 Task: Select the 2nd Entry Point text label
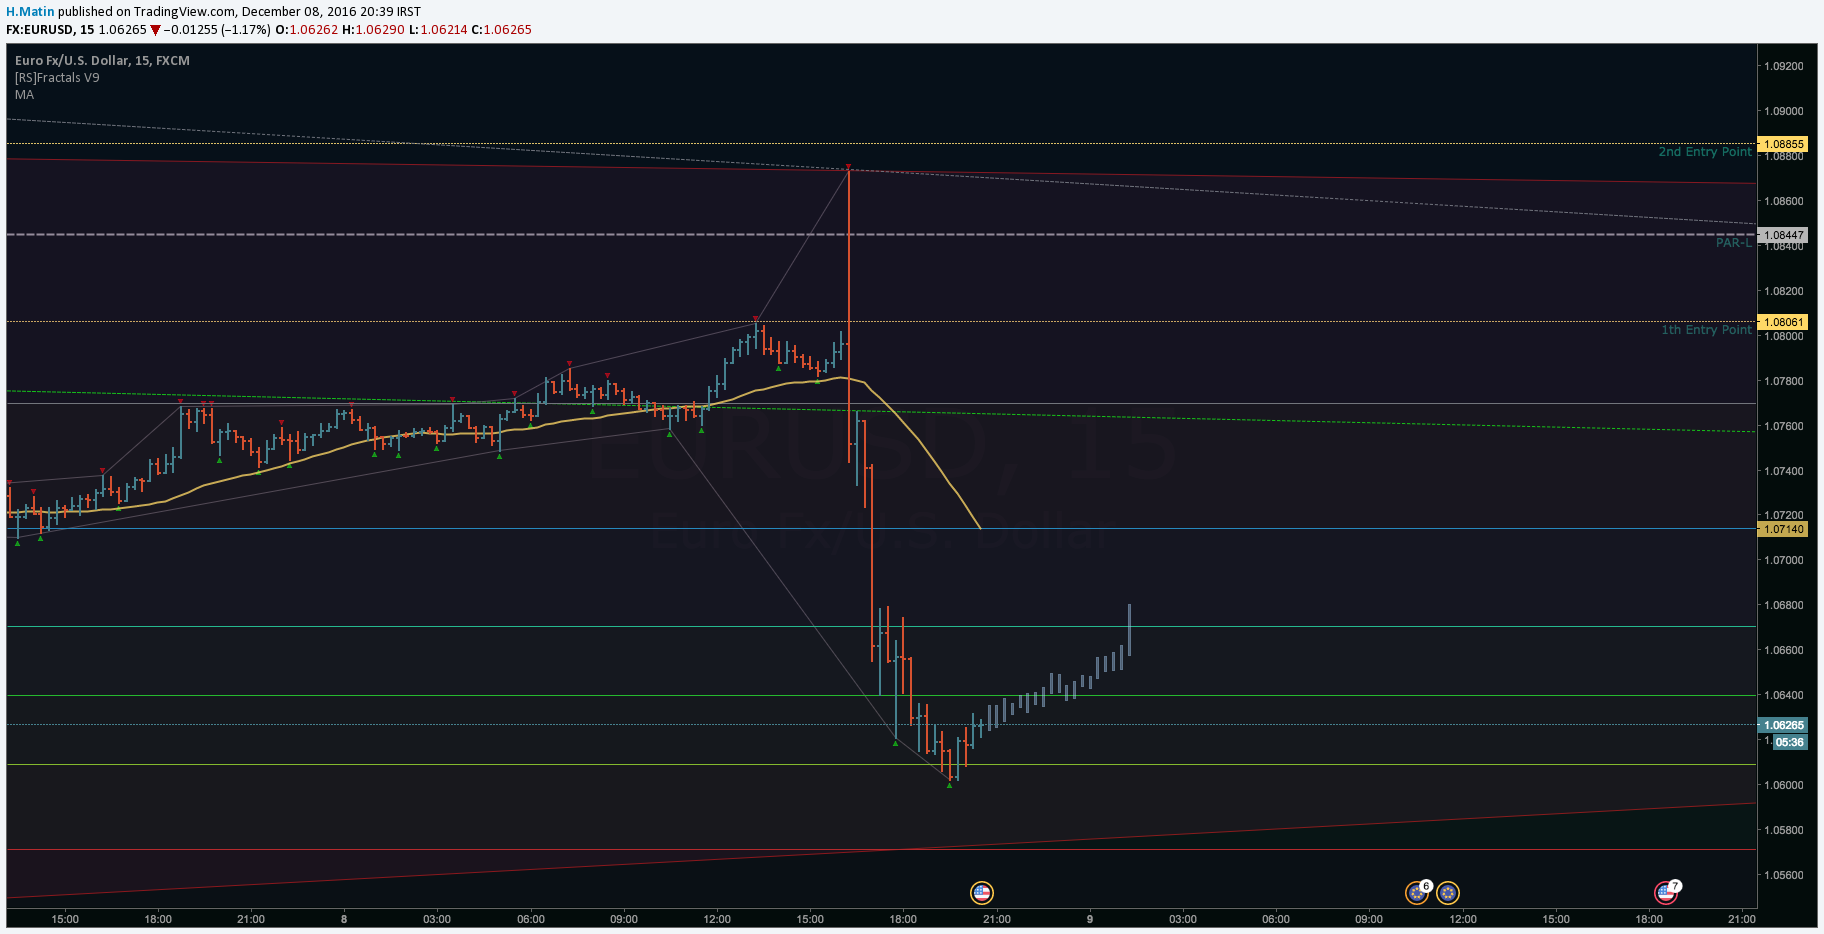[1705, 152]
